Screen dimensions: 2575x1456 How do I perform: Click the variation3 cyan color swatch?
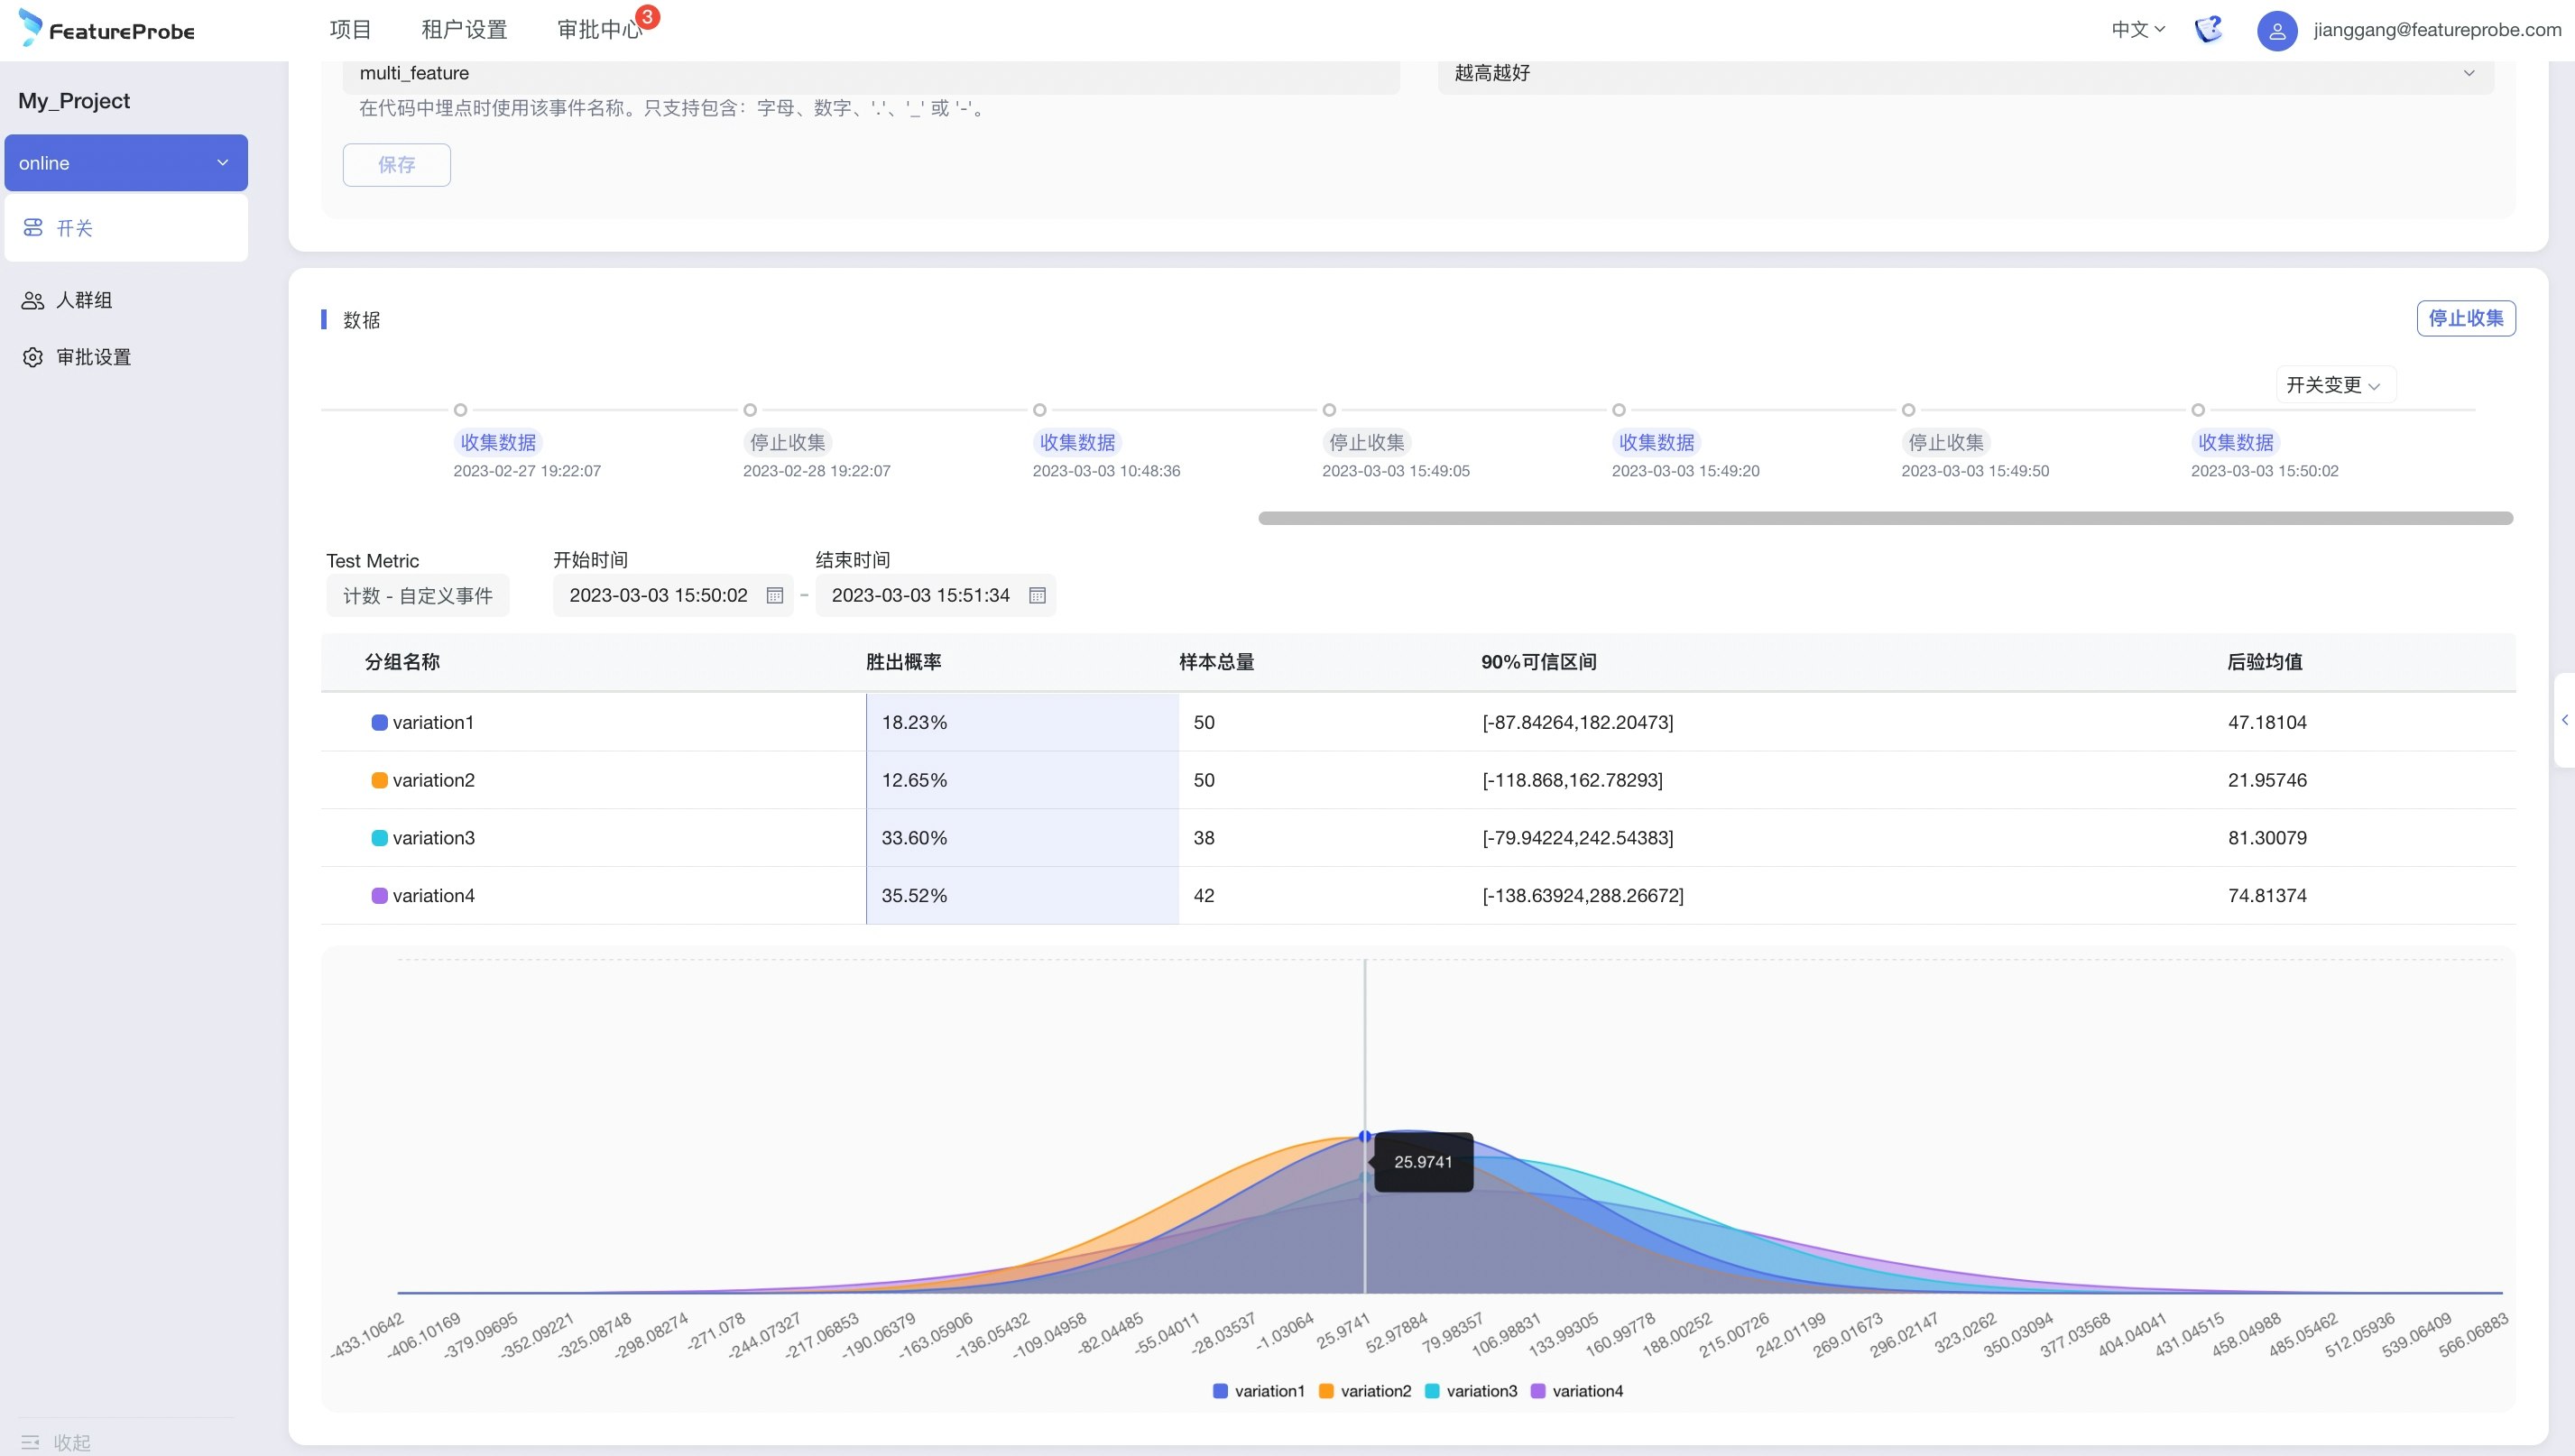(380, 838)
